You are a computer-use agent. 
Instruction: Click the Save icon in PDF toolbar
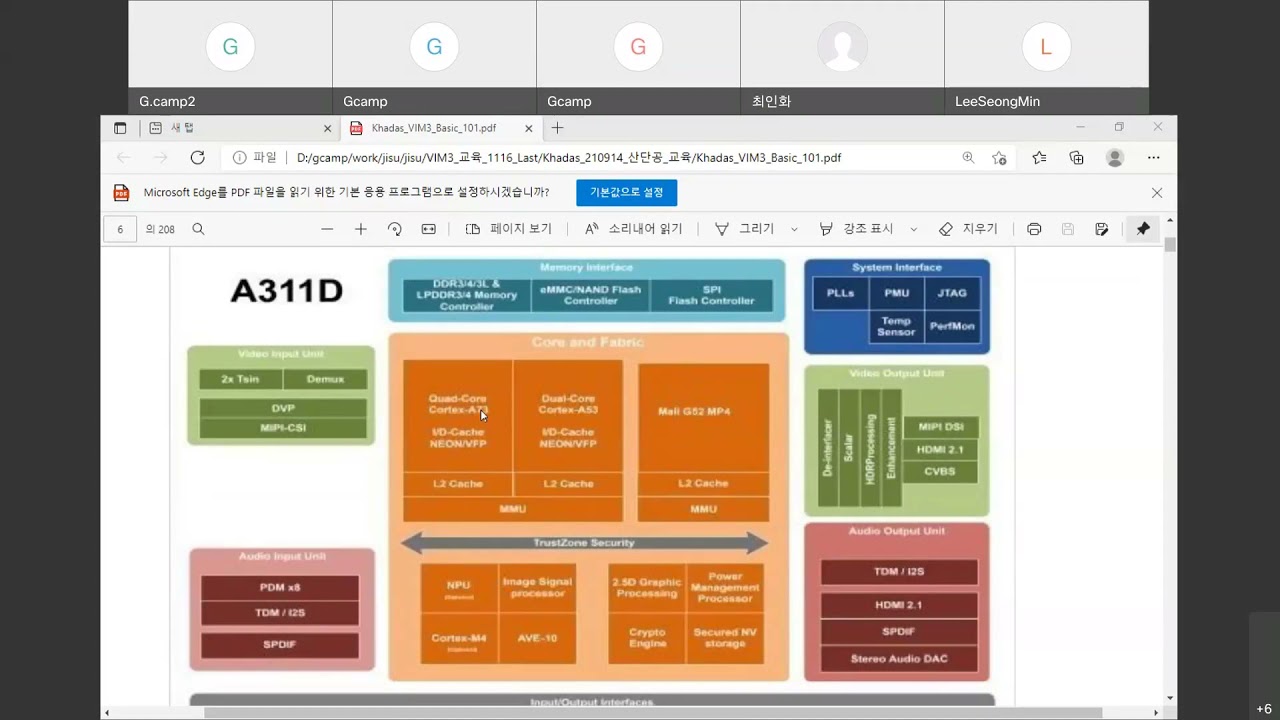coord(1068,229)
